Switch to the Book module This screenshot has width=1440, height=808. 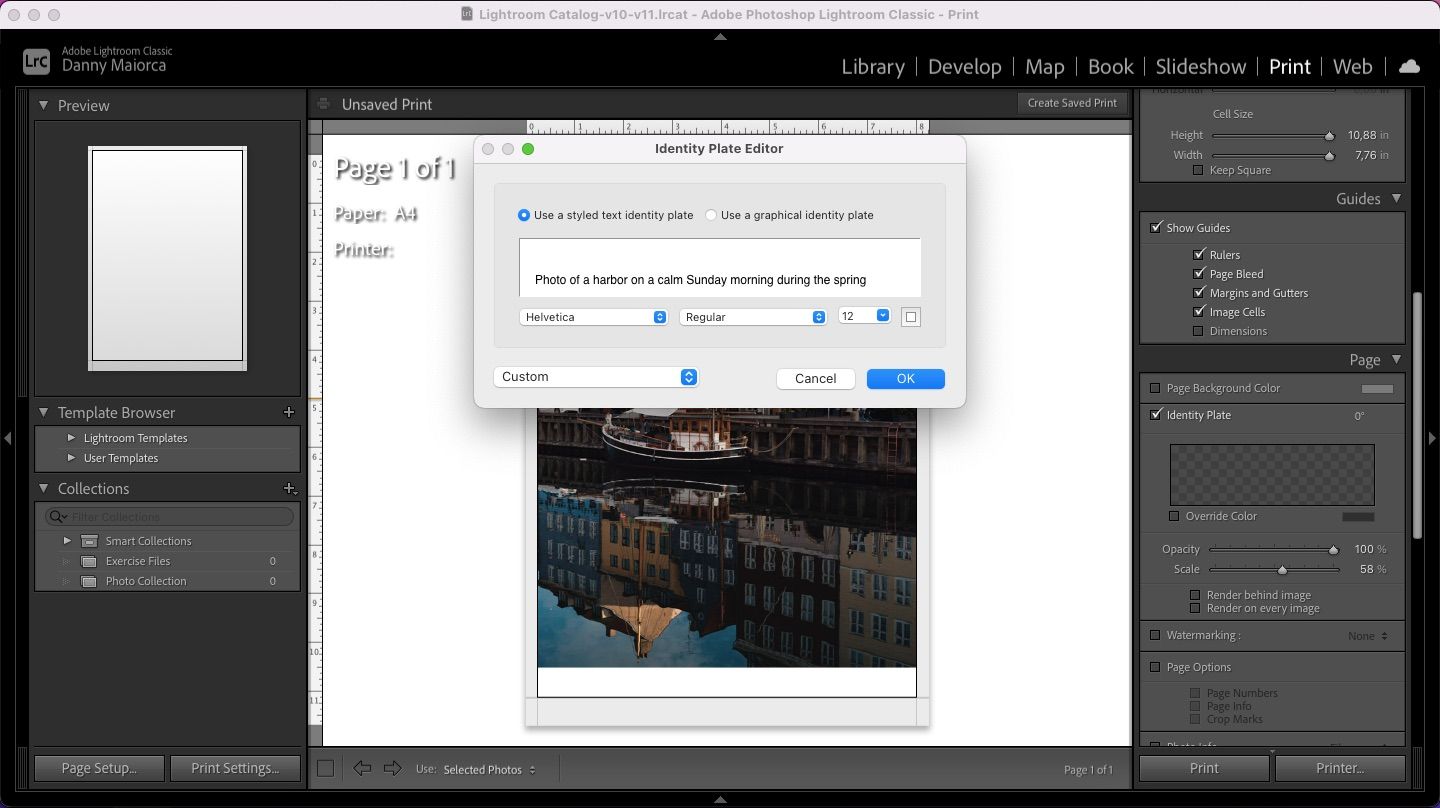coord(1110,66)
